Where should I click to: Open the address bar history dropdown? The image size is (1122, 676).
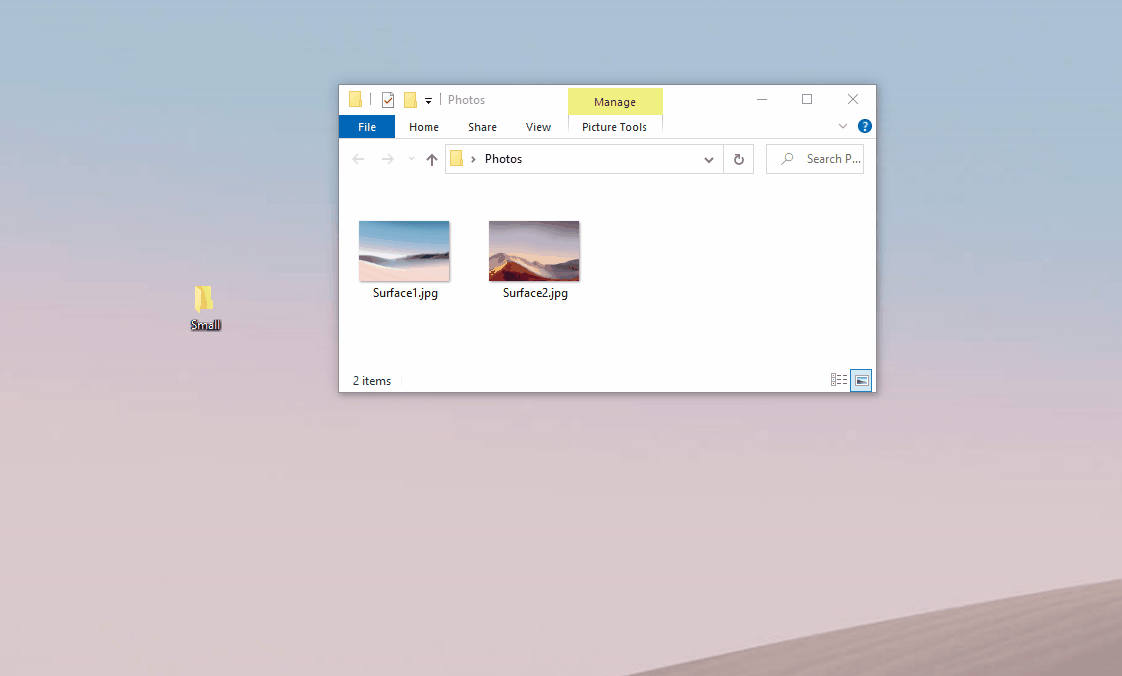click(708, 159)
